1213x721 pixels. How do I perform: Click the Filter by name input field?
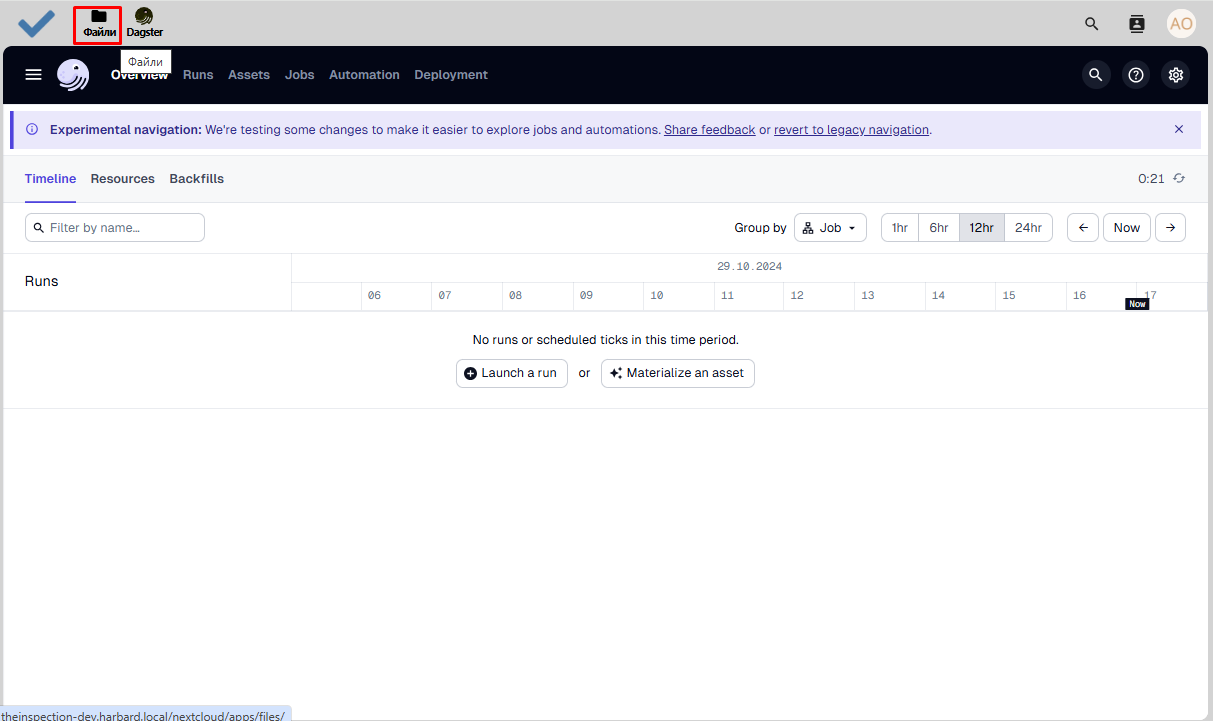[x=115, y=228]
